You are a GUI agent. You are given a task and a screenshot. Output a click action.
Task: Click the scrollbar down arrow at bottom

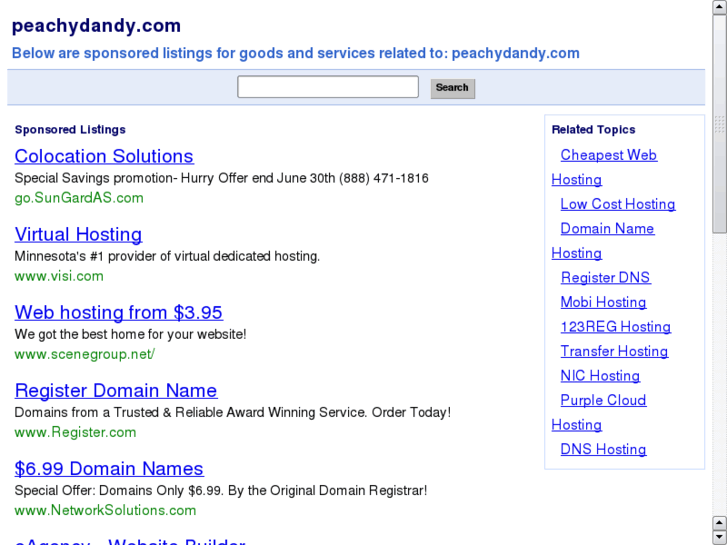click(720, 536)
